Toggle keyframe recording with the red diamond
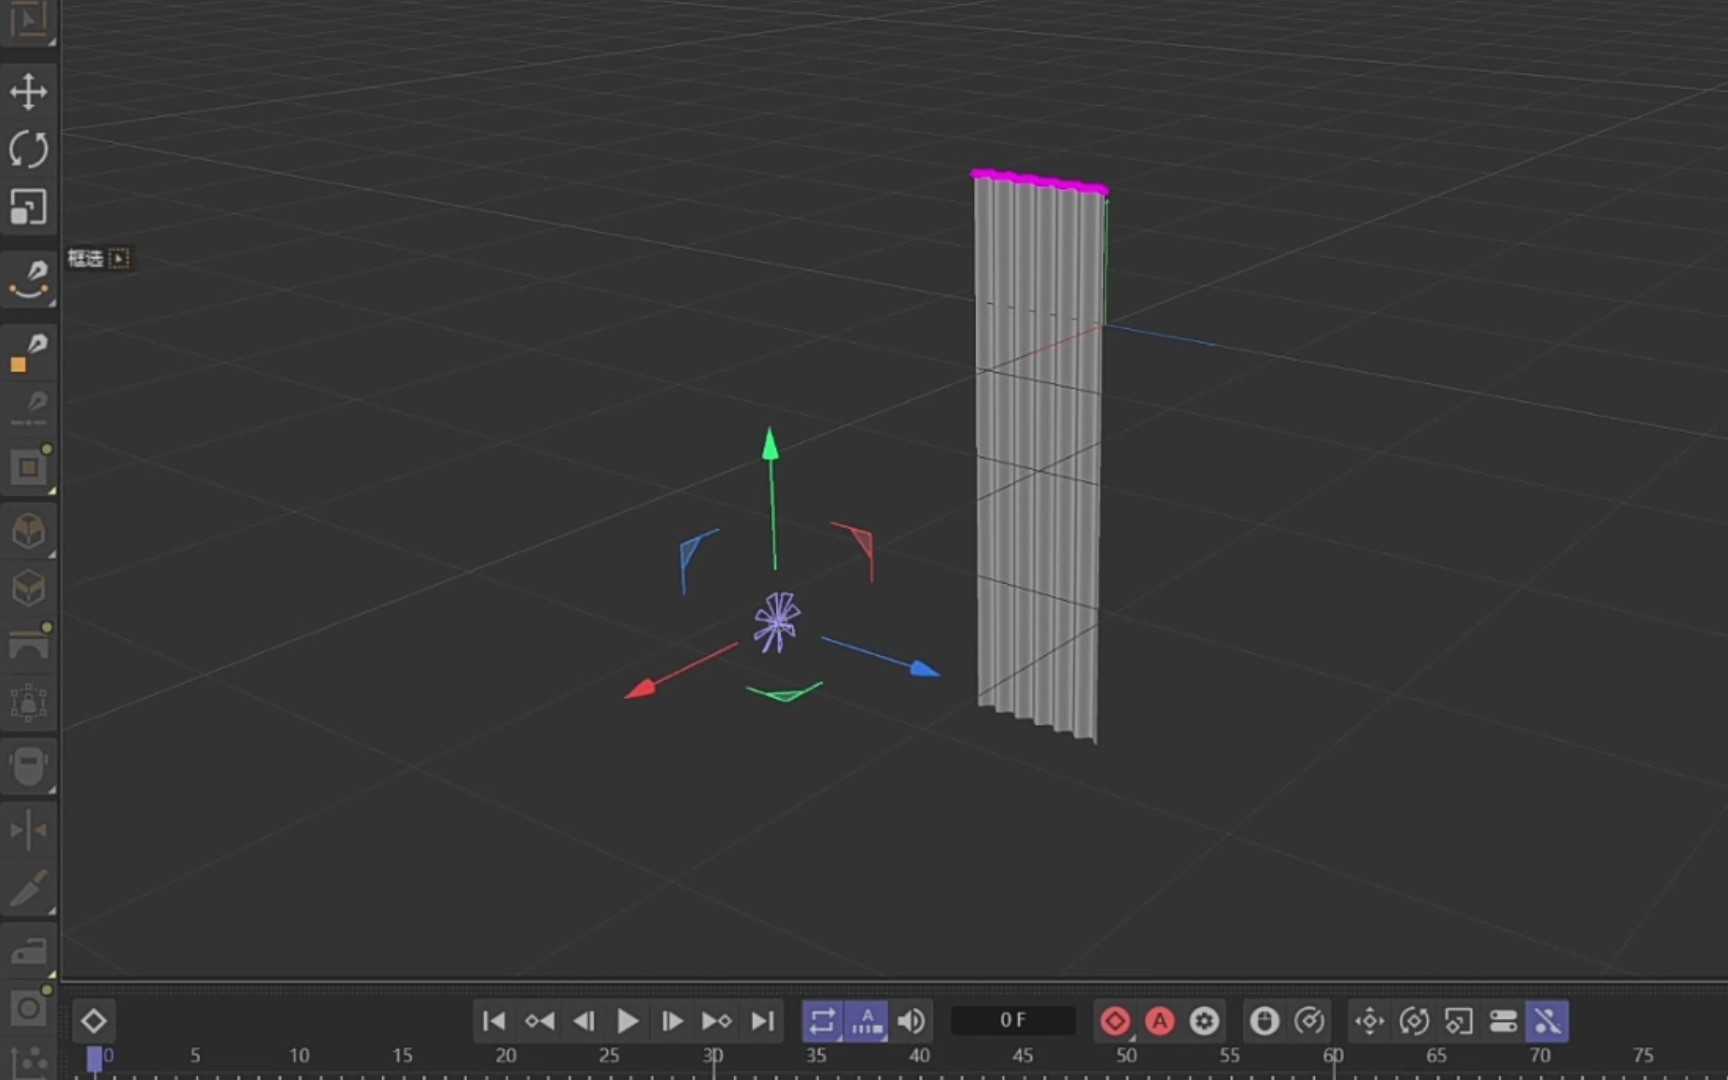Image resolution: width=1728 pixels, height=1080 pixels. (1115, 1021)
